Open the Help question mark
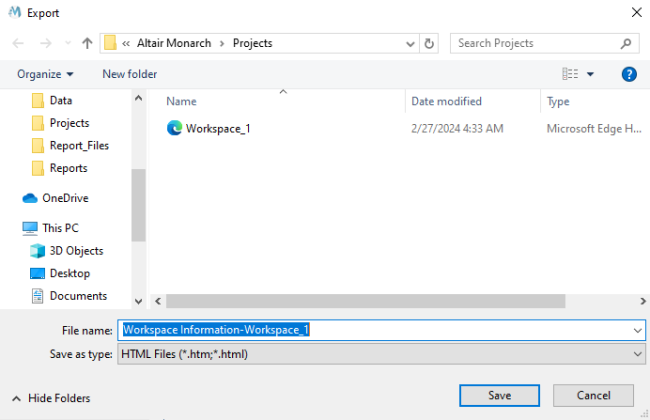The image size is (650, 420). coord(629,74)
